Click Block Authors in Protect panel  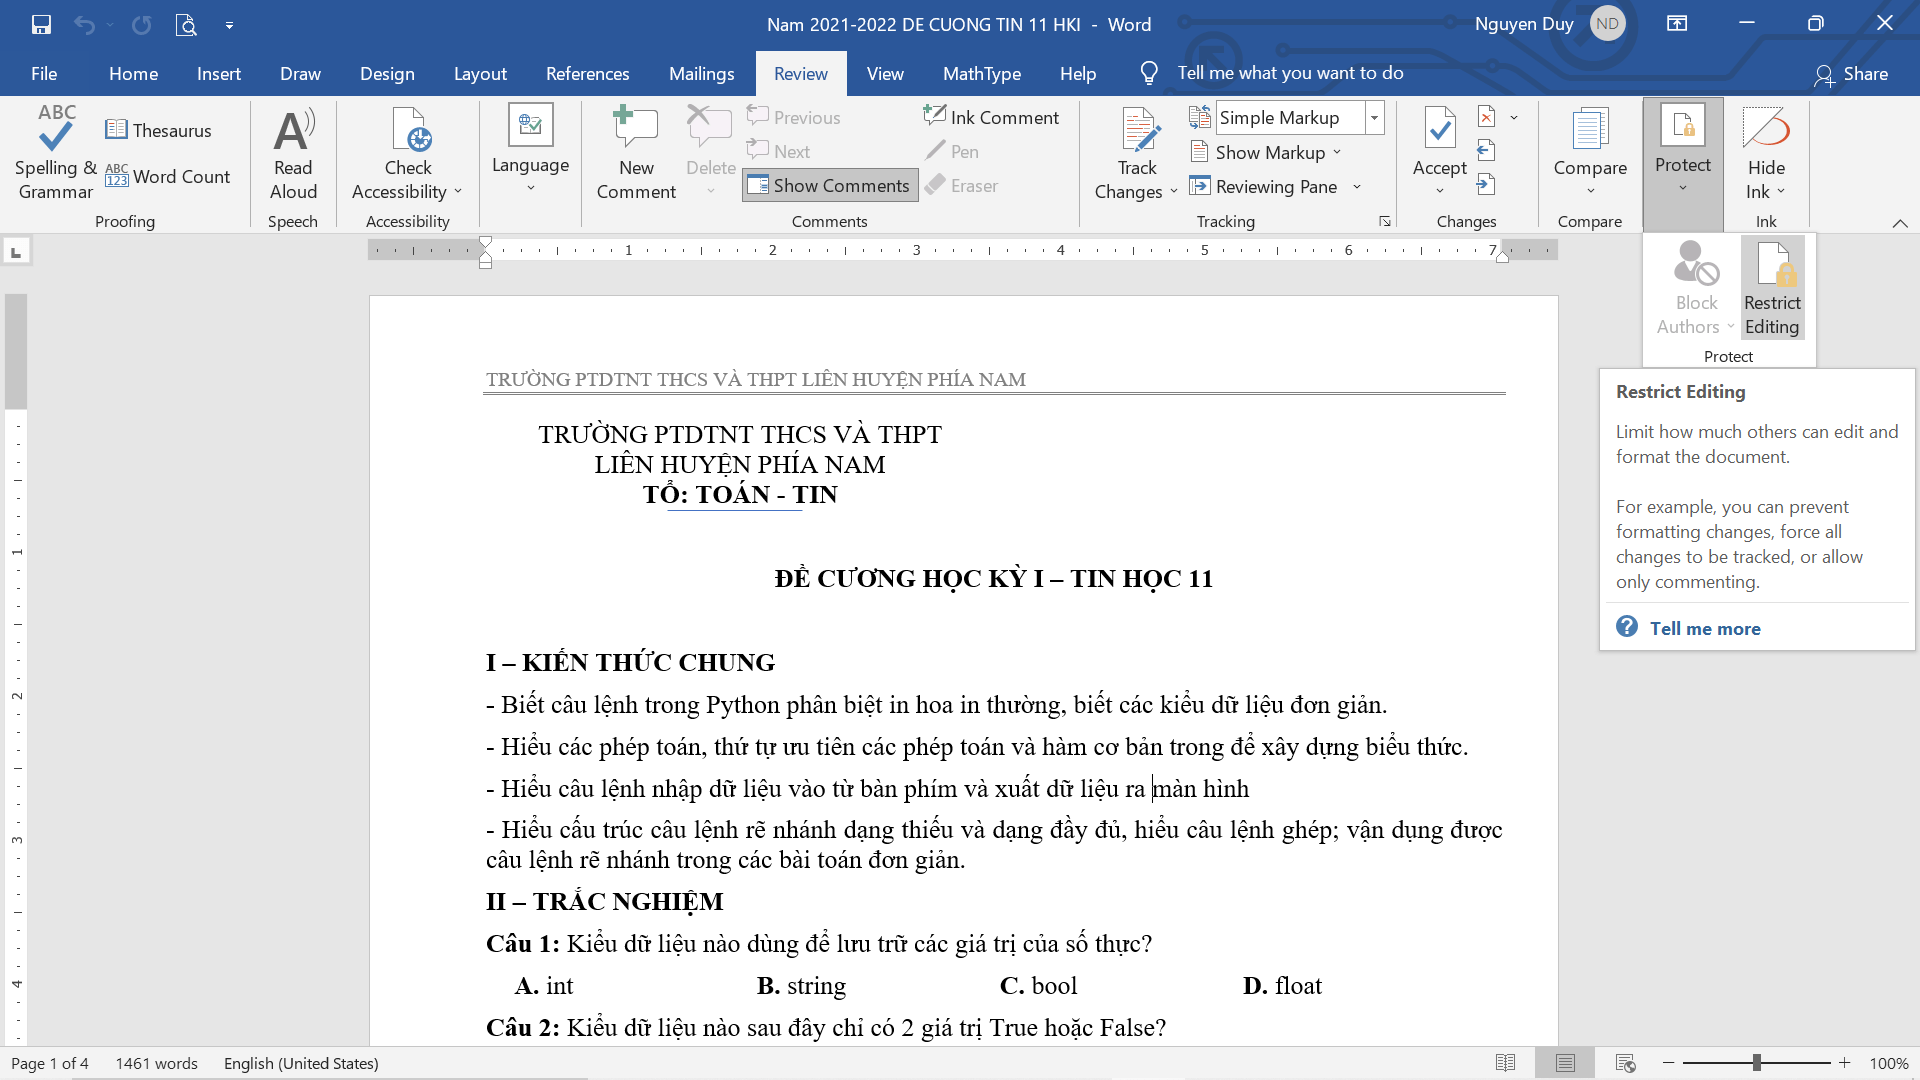click(x=1696, y=289)
